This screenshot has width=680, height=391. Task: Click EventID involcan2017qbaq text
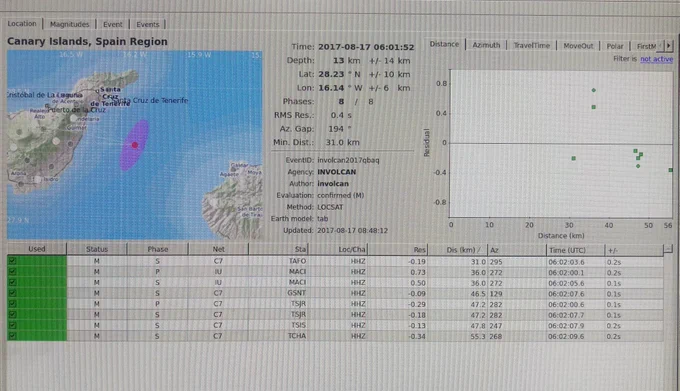point(348,160)
